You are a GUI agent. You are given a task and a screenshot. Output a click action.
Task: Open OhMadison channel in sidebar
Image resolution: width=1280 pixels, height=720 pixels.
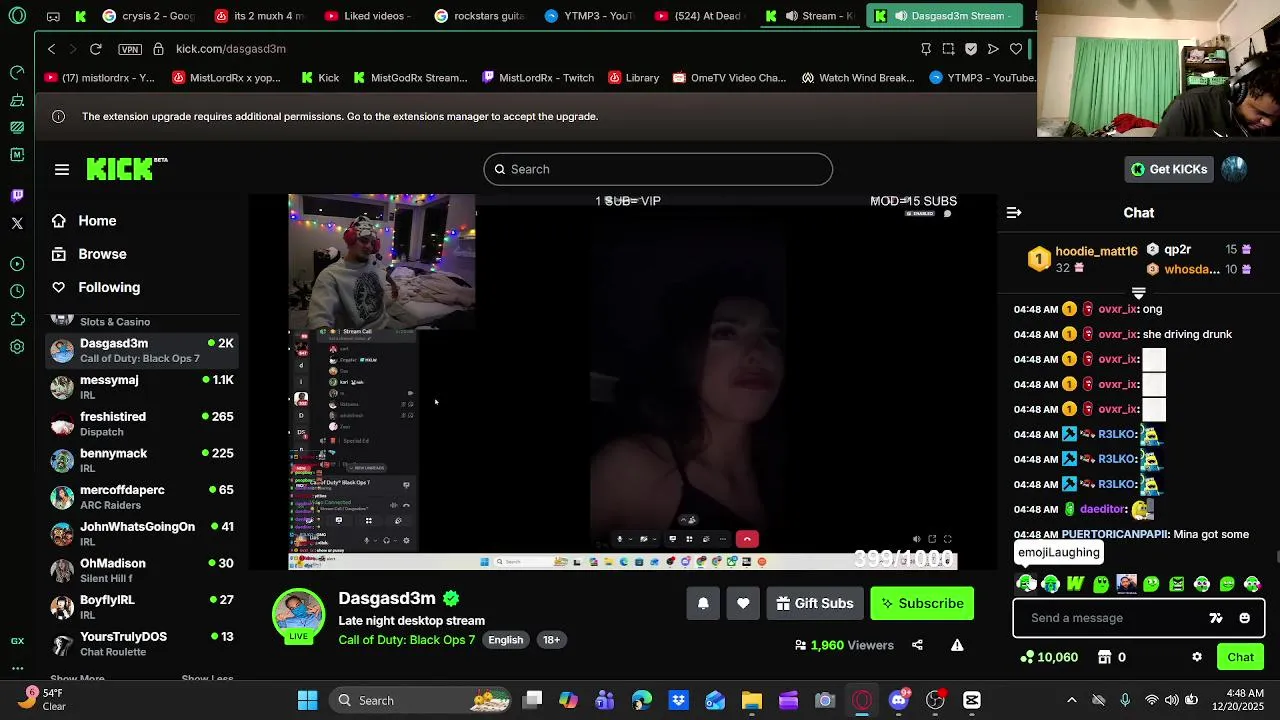(x=144, y=570)
